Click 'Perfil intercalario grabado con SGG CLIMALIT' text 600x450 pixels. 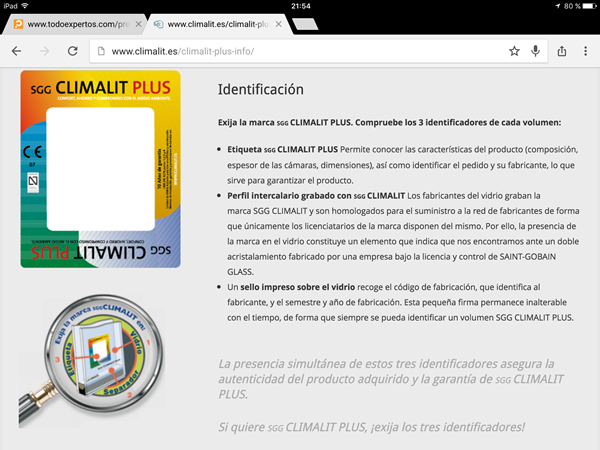pos(316,196)
